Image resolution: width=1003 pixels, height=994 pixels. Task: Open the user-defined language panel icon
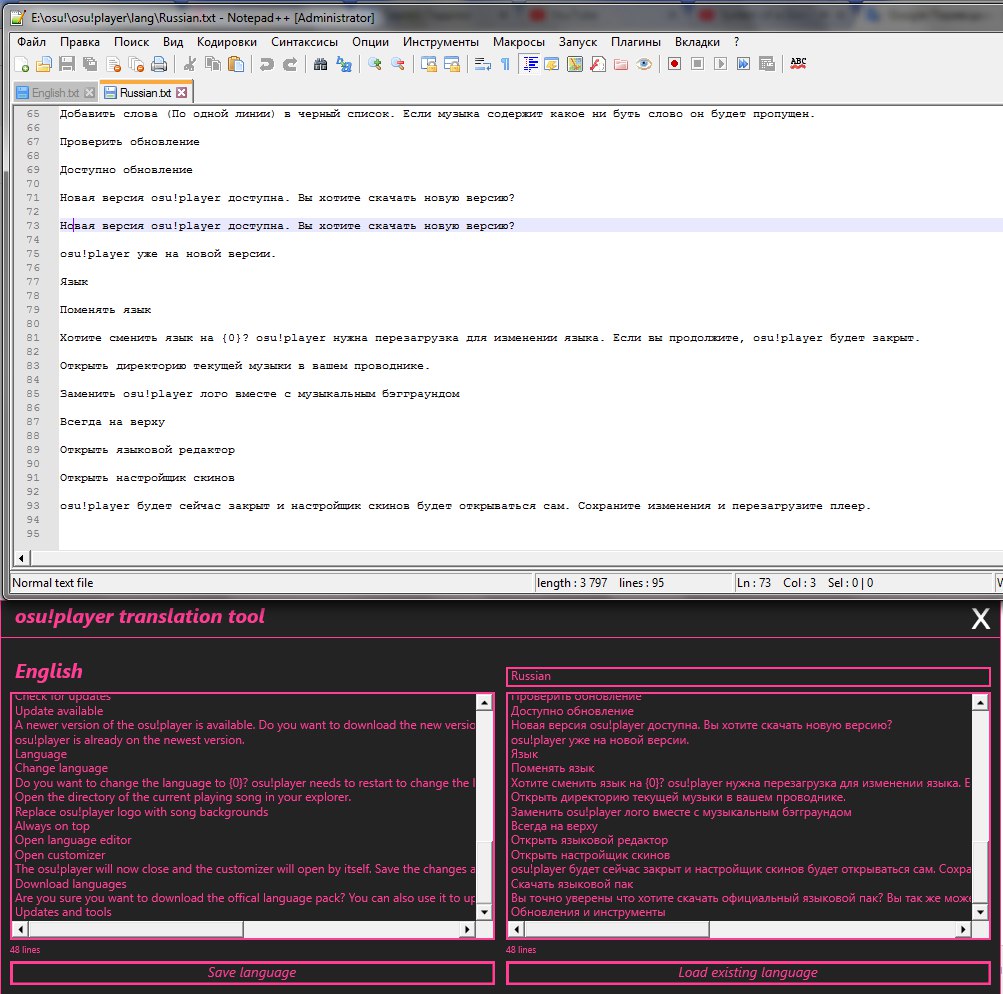[x=551, y=64]
